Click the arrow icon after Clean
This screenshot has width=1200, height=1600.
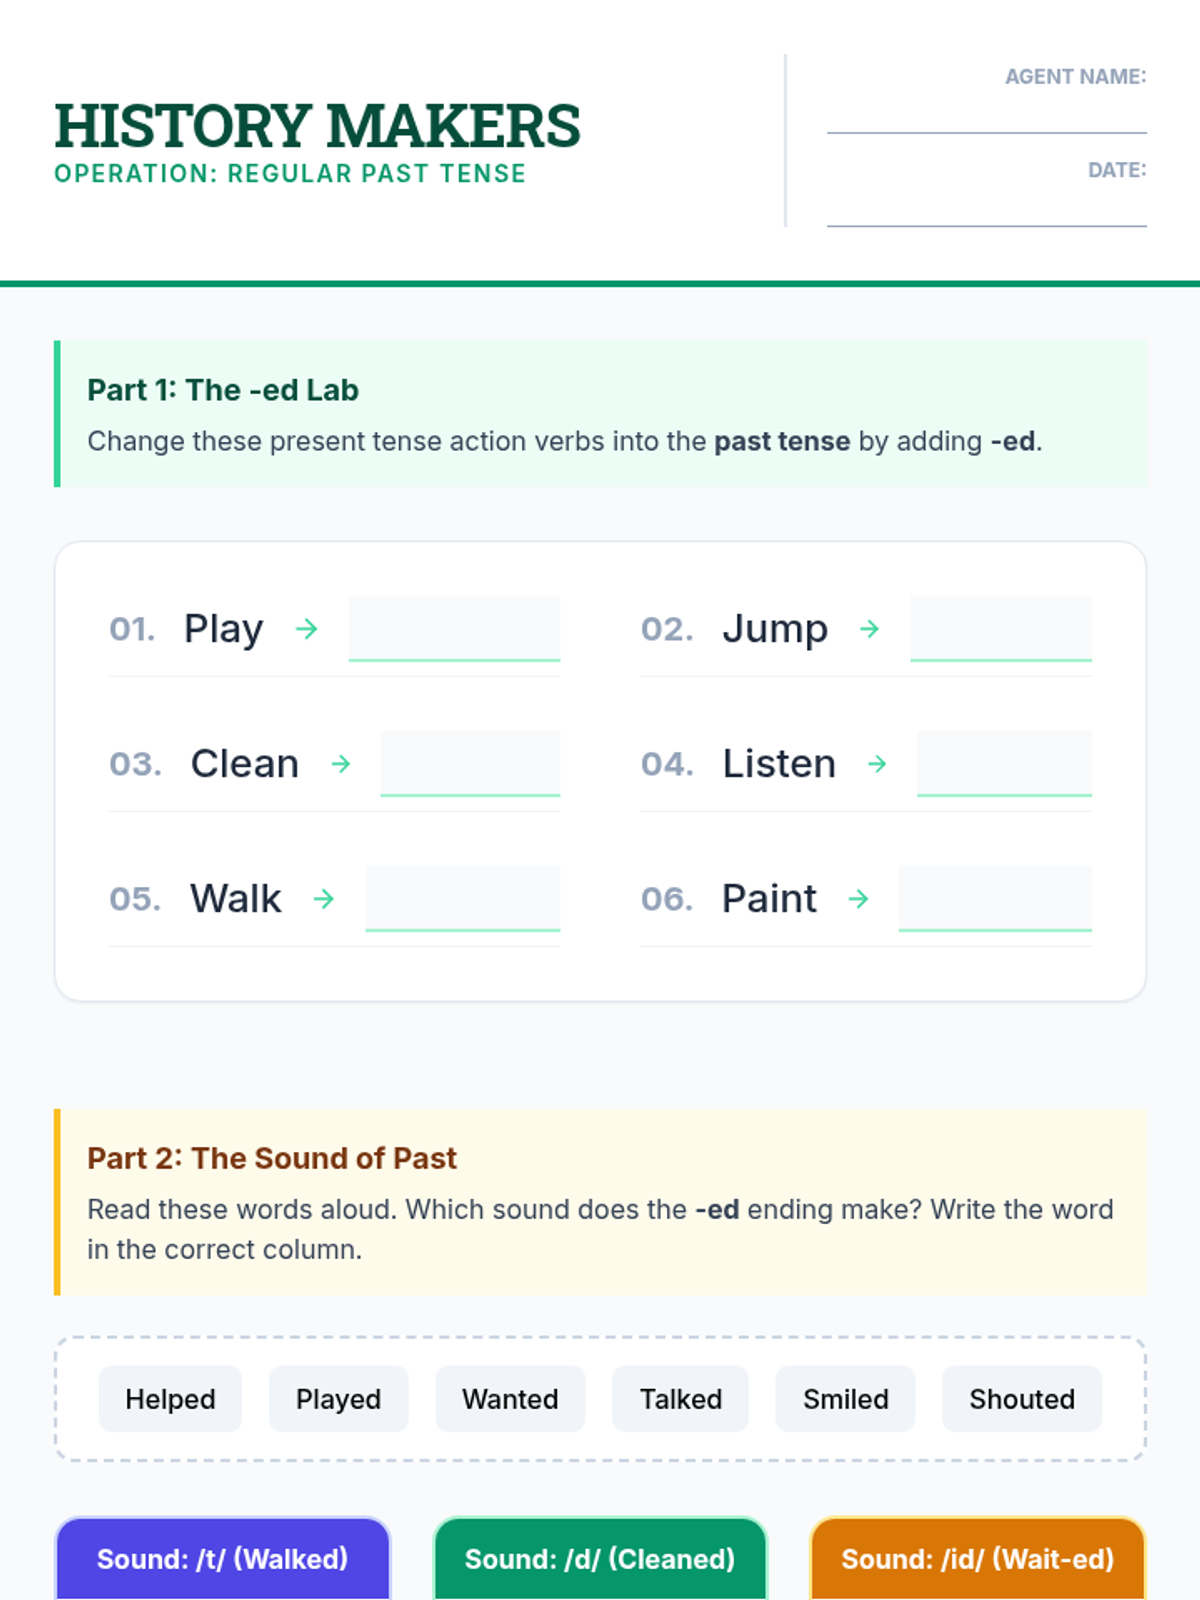(341, 764)
